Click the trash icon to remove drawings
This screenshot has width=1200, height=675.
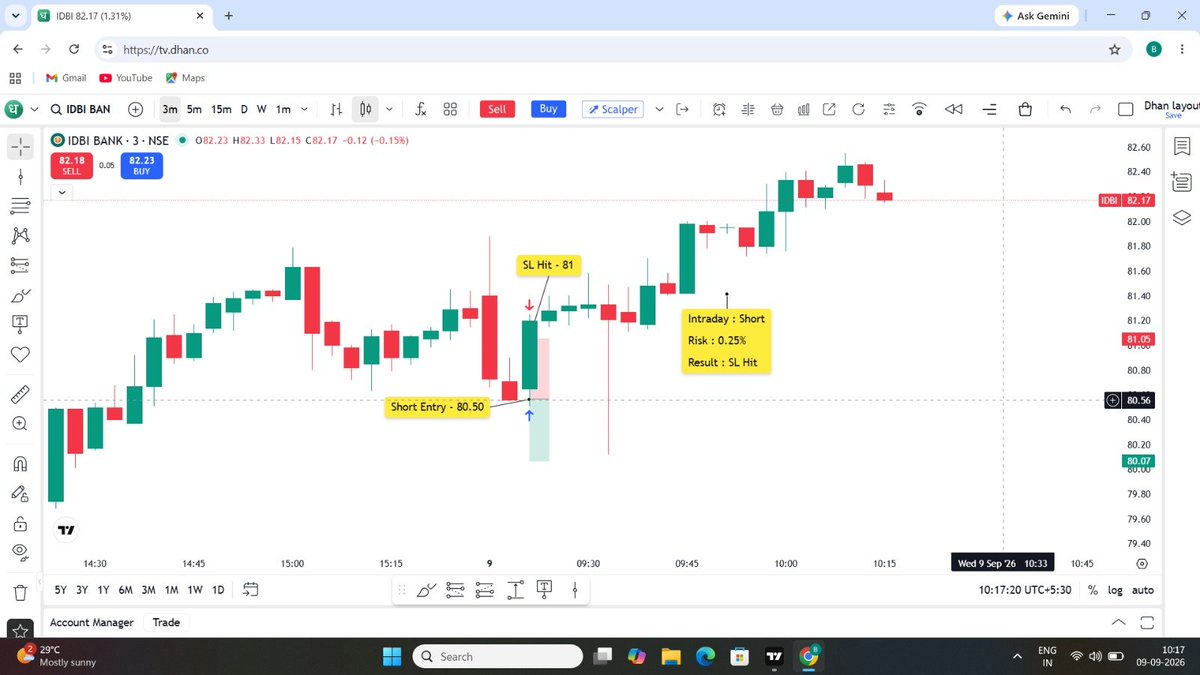(20, 592)
